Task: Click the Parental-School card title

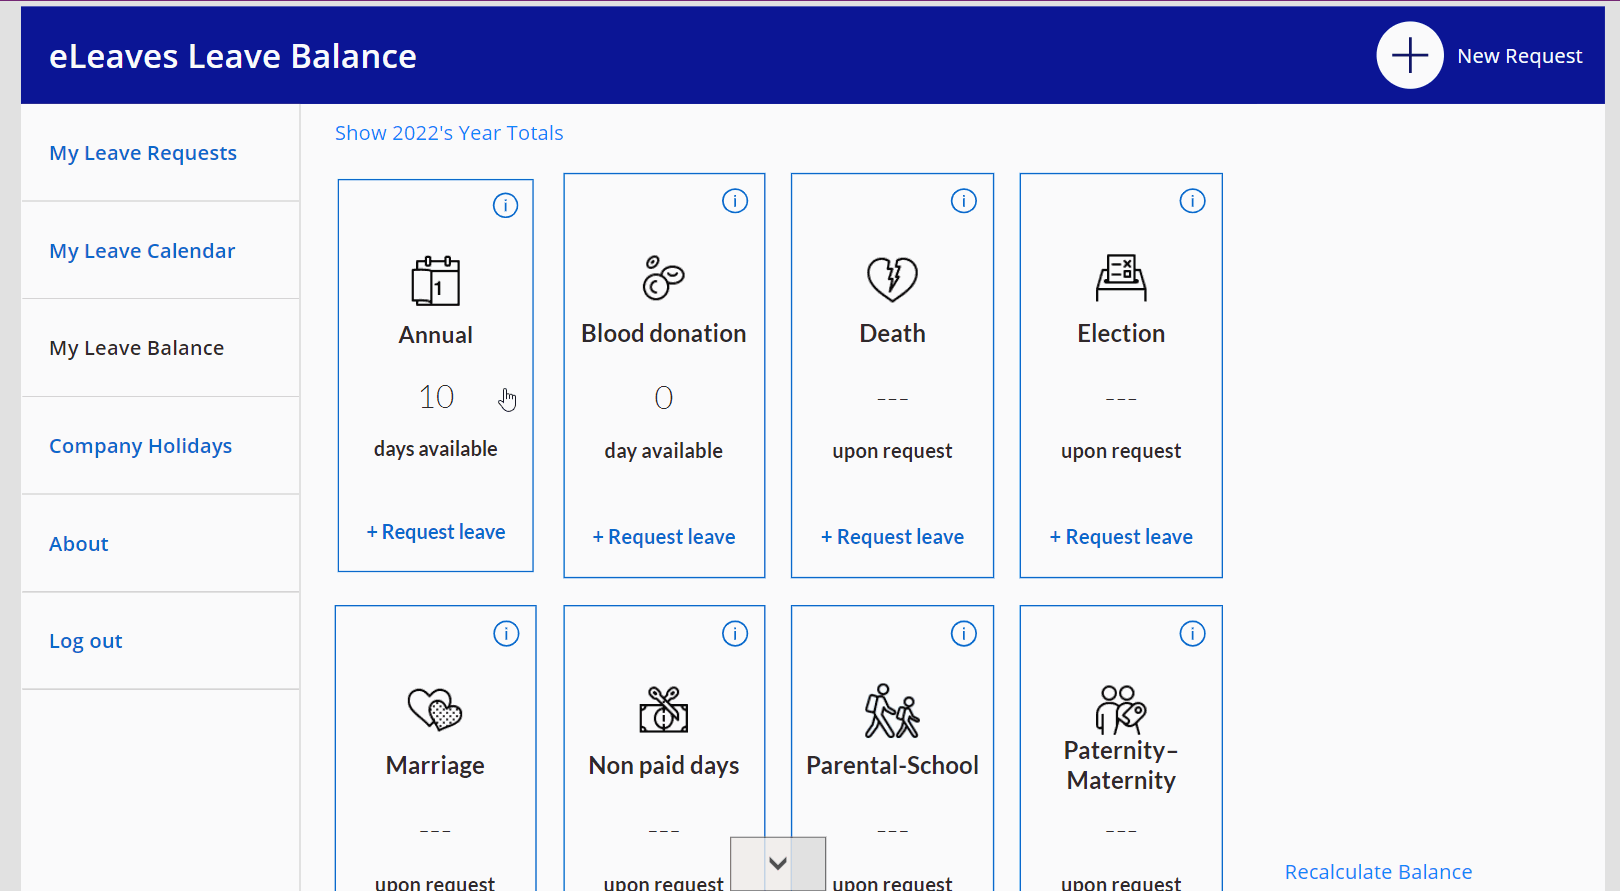Action: 892,765
